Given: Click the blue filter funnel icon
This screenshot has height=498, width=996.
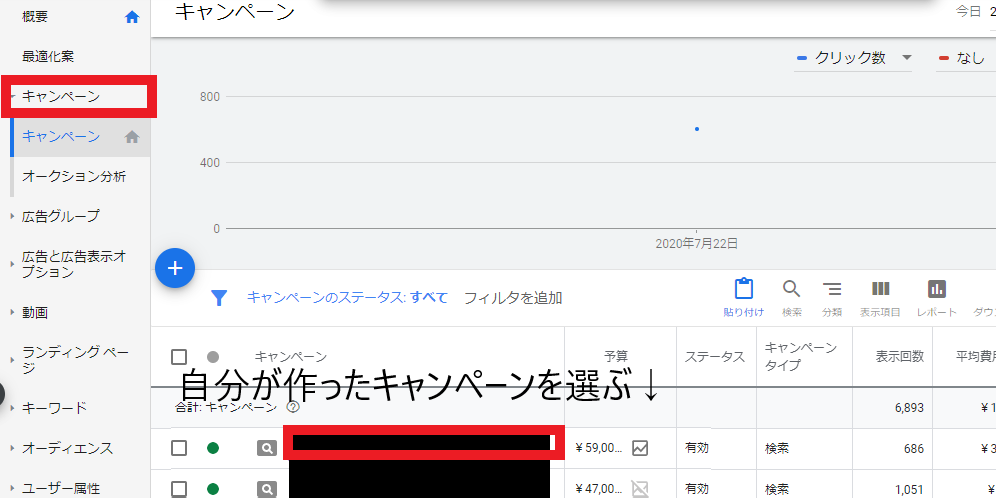Looking at the screenshot, I should (x=219, y=298).
